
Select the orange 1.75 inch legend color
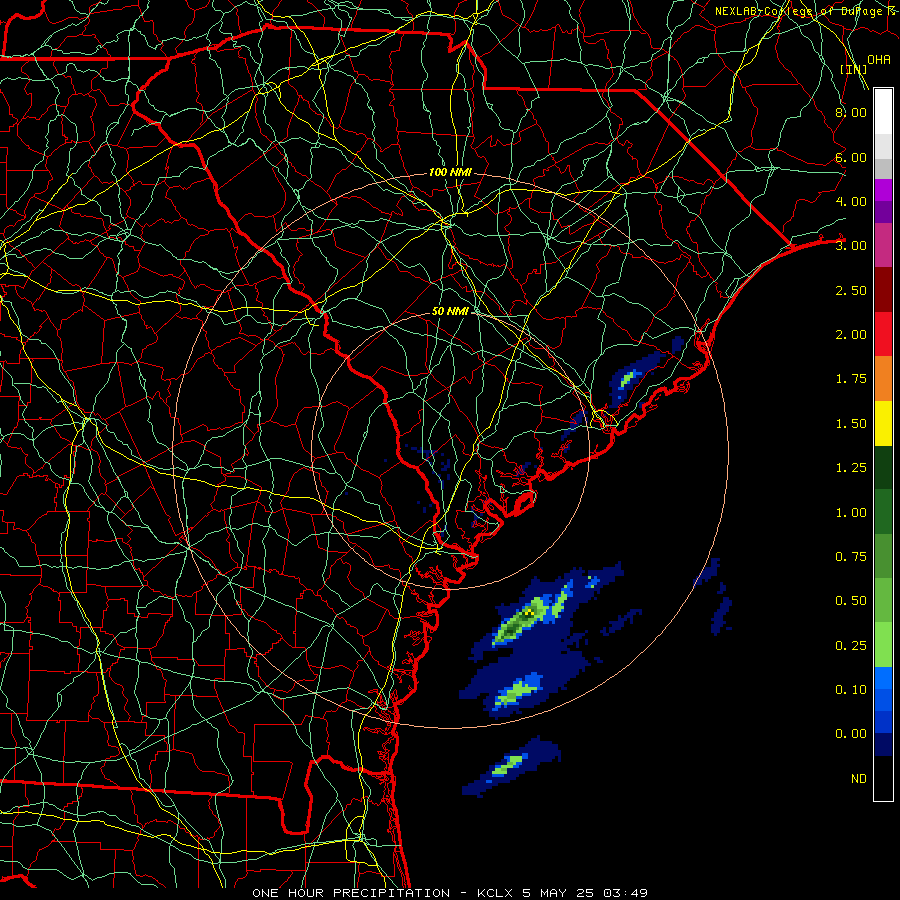883,379
